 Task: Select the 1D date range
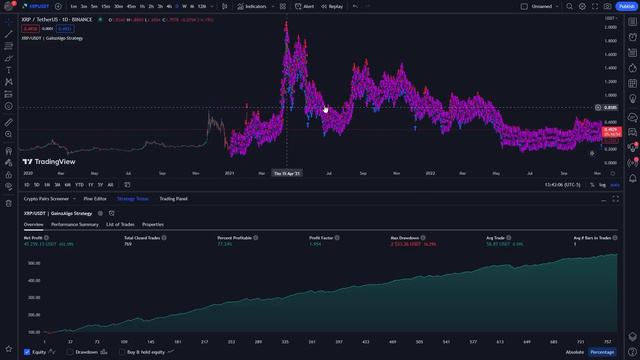[27, 185]
